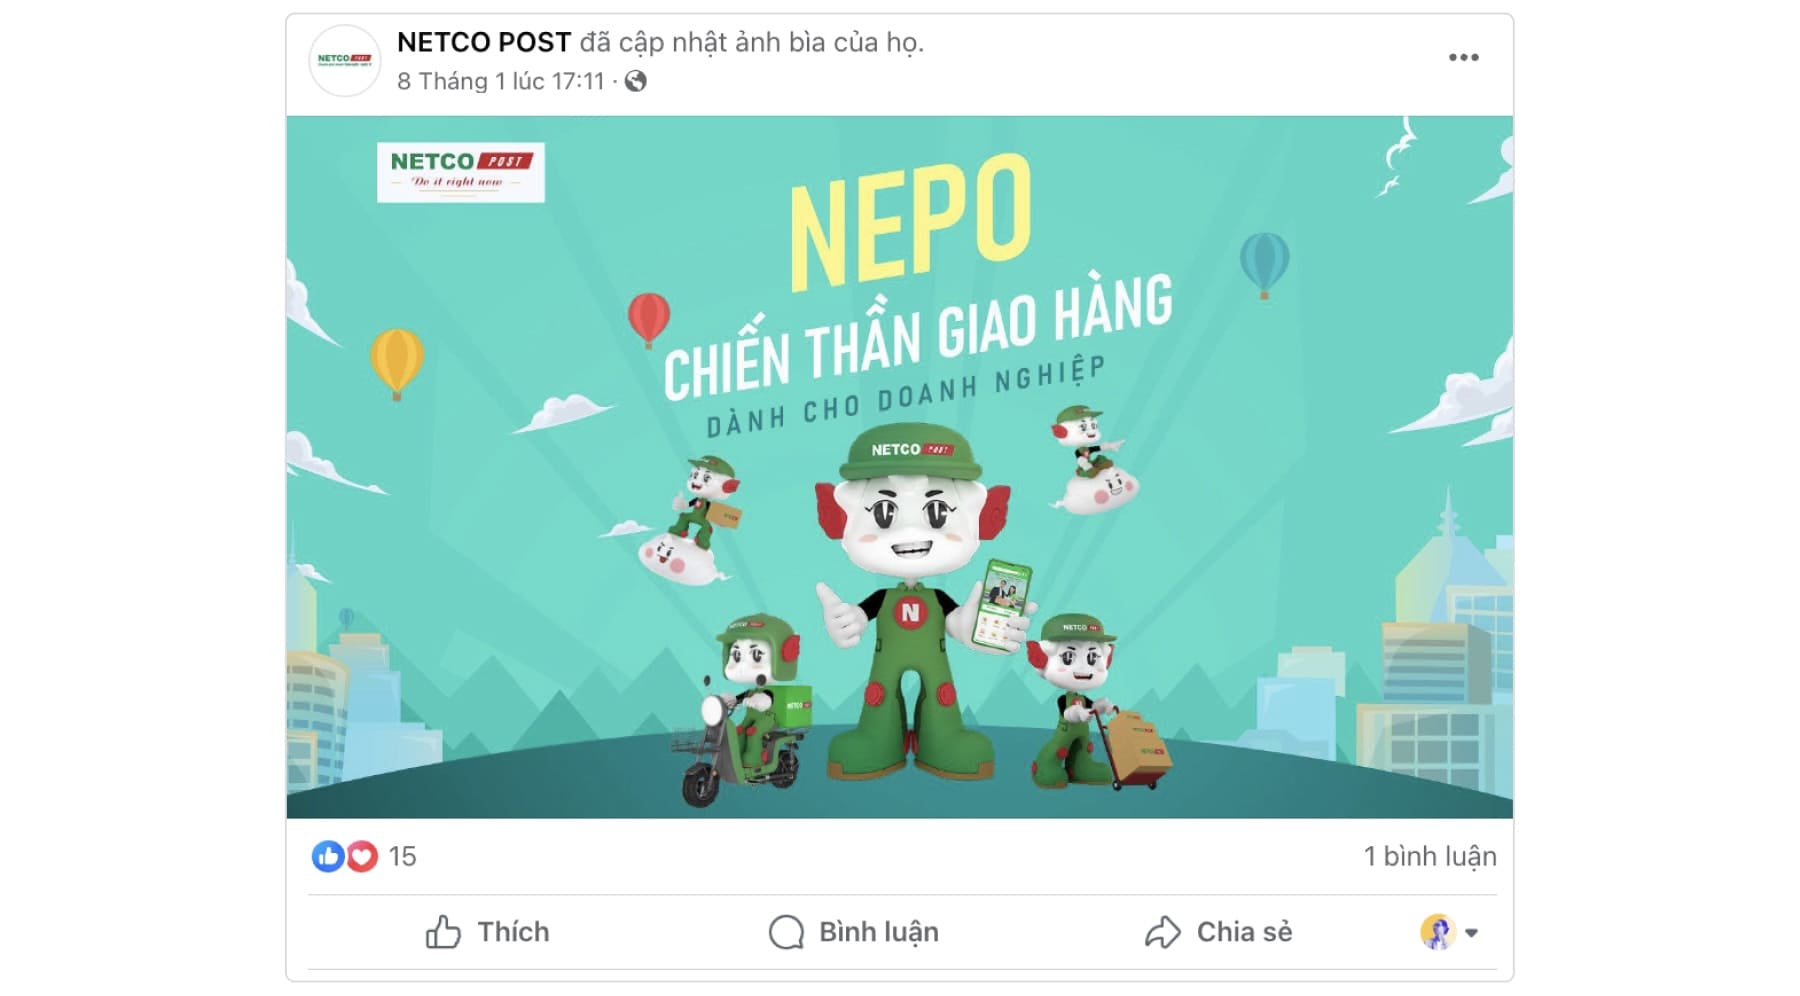
Task: Click the Bình luận button
Action: (854, 932)
